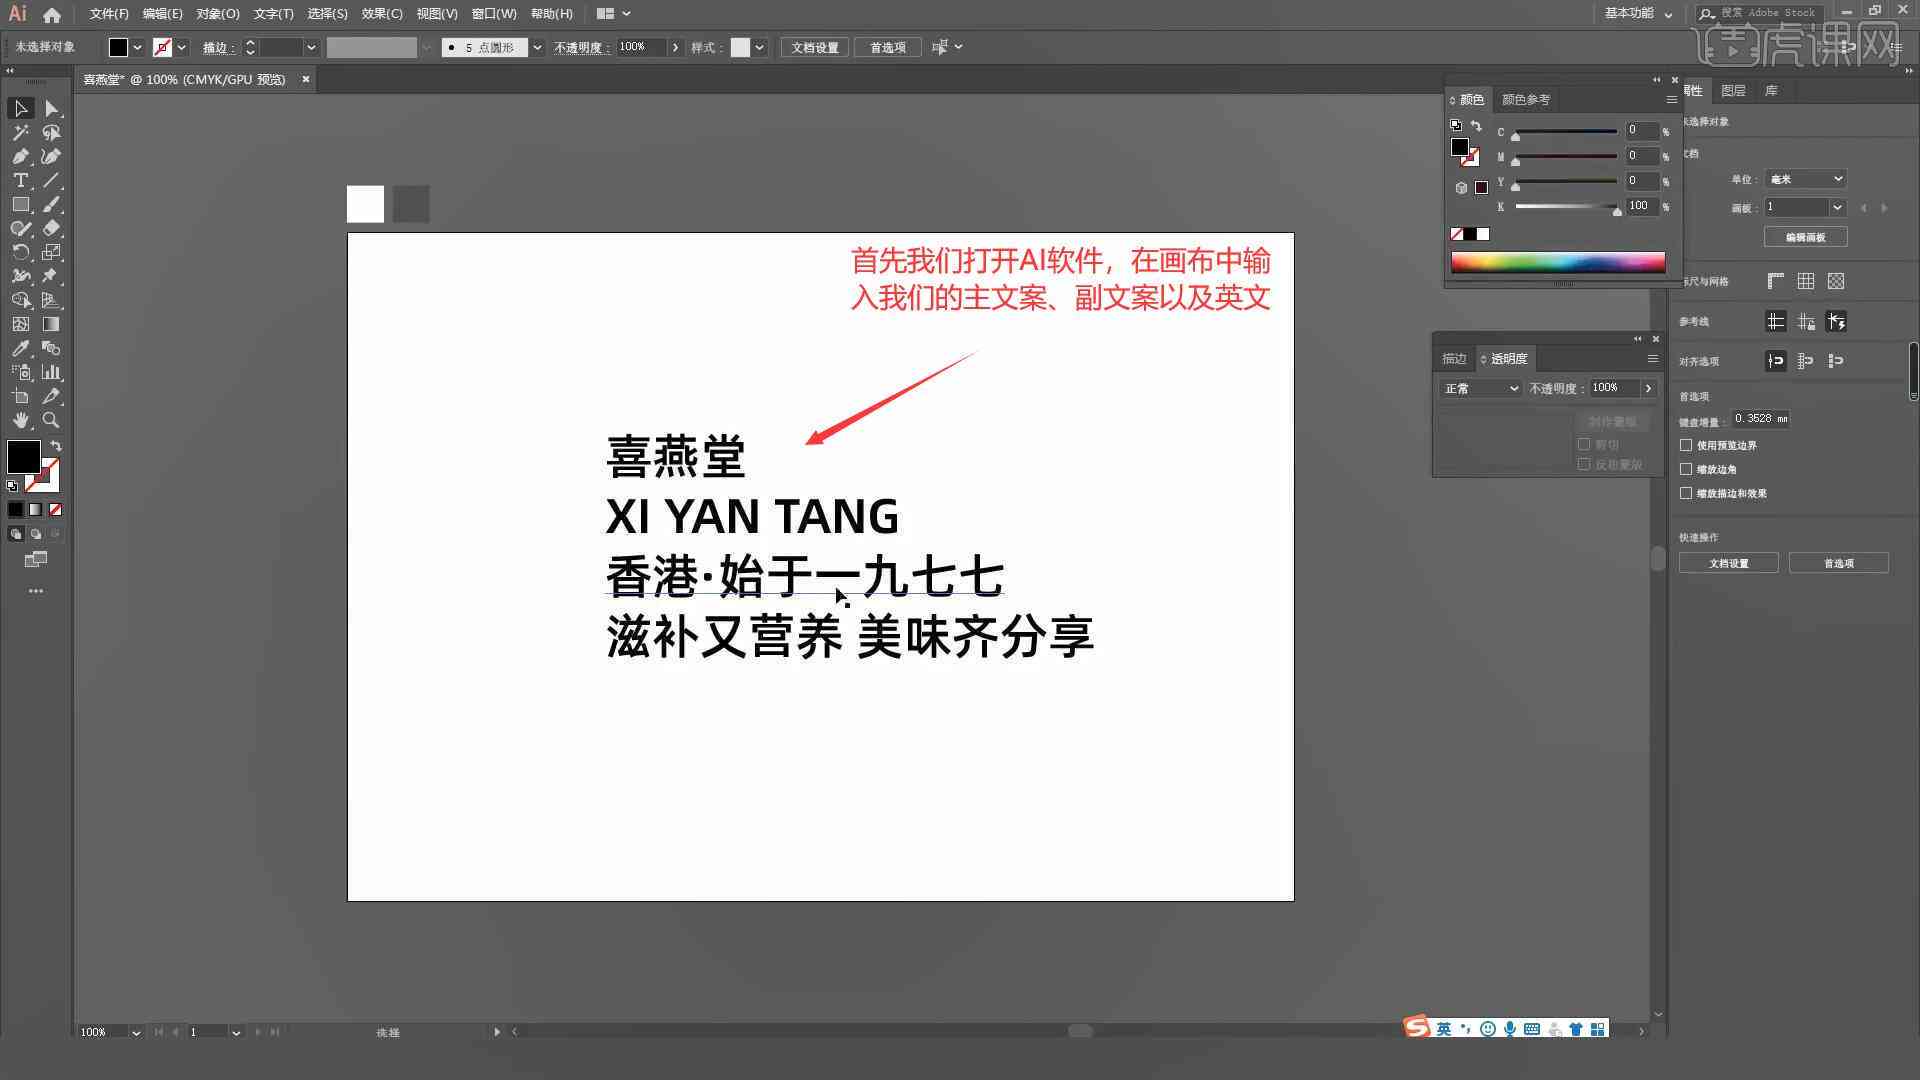Select the Rotate tool in toolbar
The height and width of the screenshot is (1080, 1920).
(18, 252)
